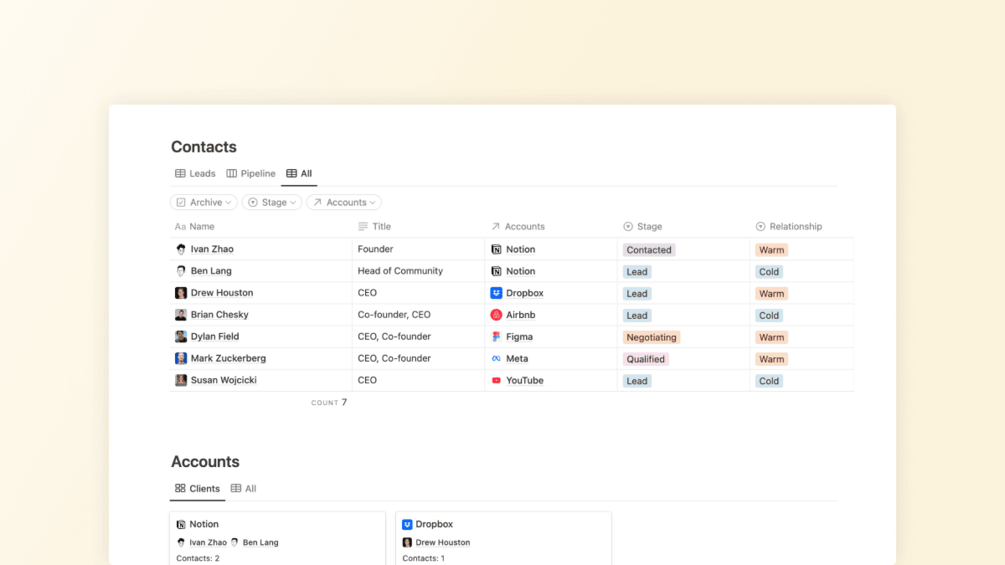Open the Drew Houston contact page
The height and width of the screenshot is (565, 1005).
point(222,293)
